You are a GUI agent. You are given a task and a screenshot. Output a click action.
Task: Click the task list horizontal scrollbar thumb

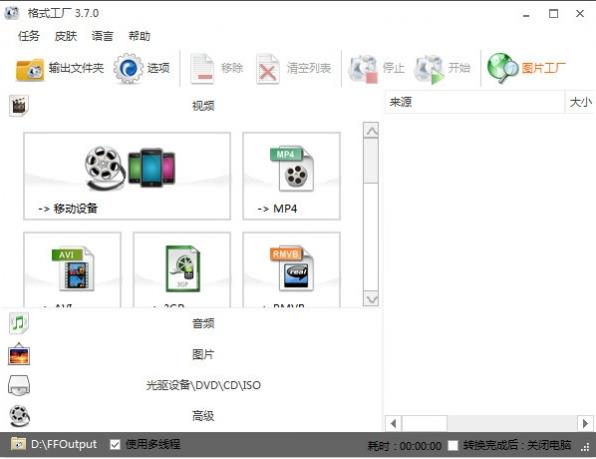424,423
